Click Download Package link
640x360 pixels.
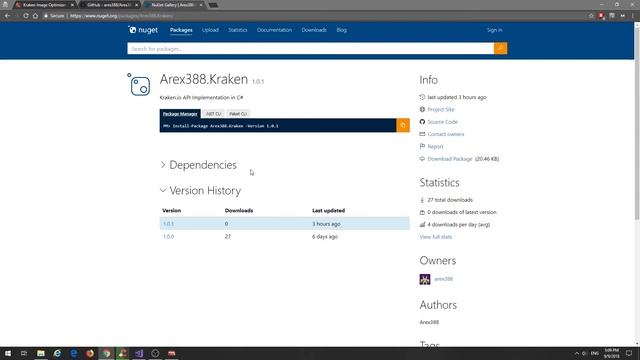click(450, 159)
